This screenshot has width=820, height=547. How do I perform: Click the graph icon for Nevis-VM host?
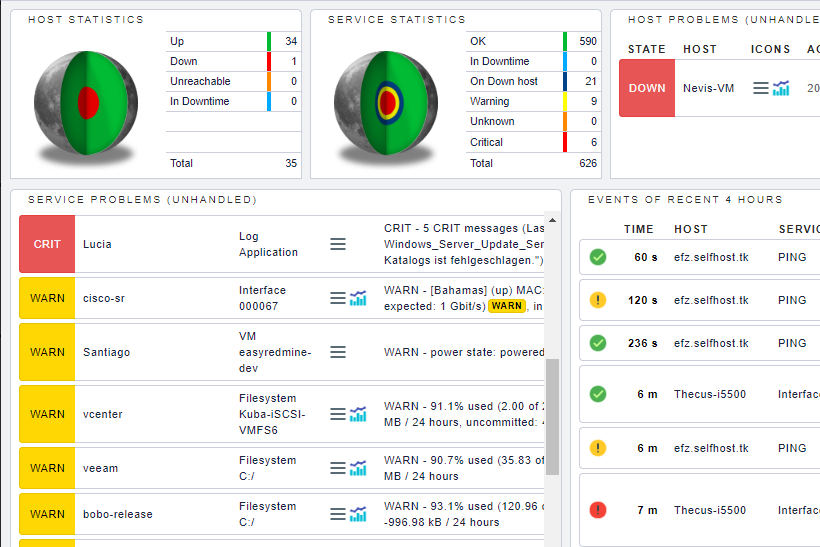point(781,88)
